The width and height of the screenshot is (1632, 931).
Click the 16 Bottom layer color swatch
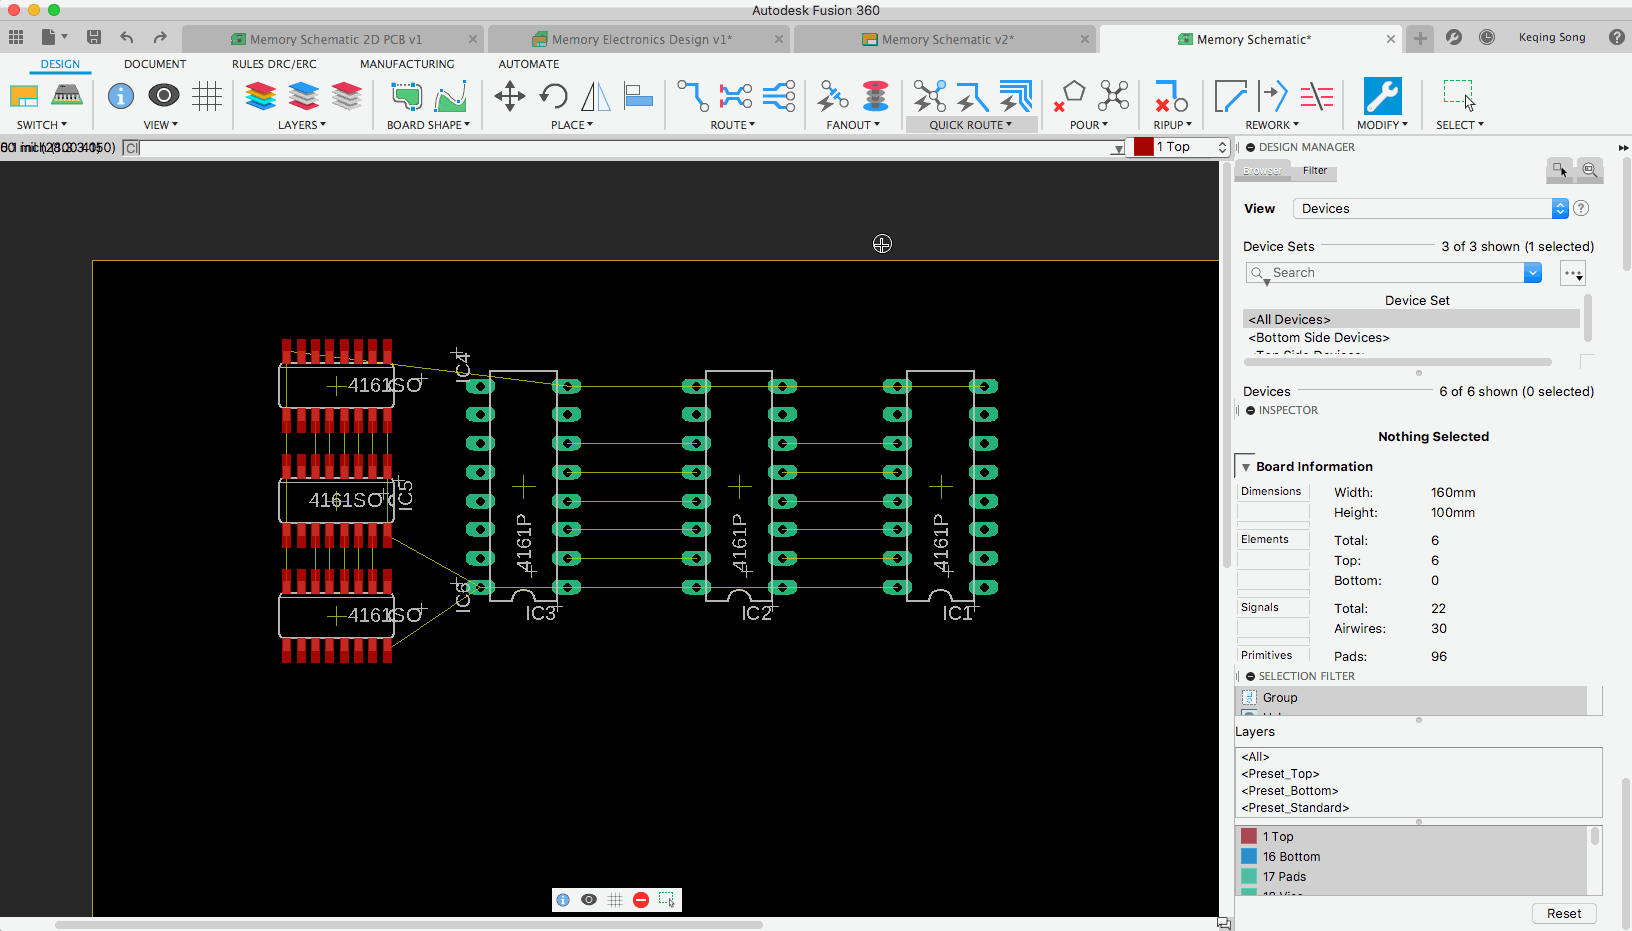click(1249, 856)
